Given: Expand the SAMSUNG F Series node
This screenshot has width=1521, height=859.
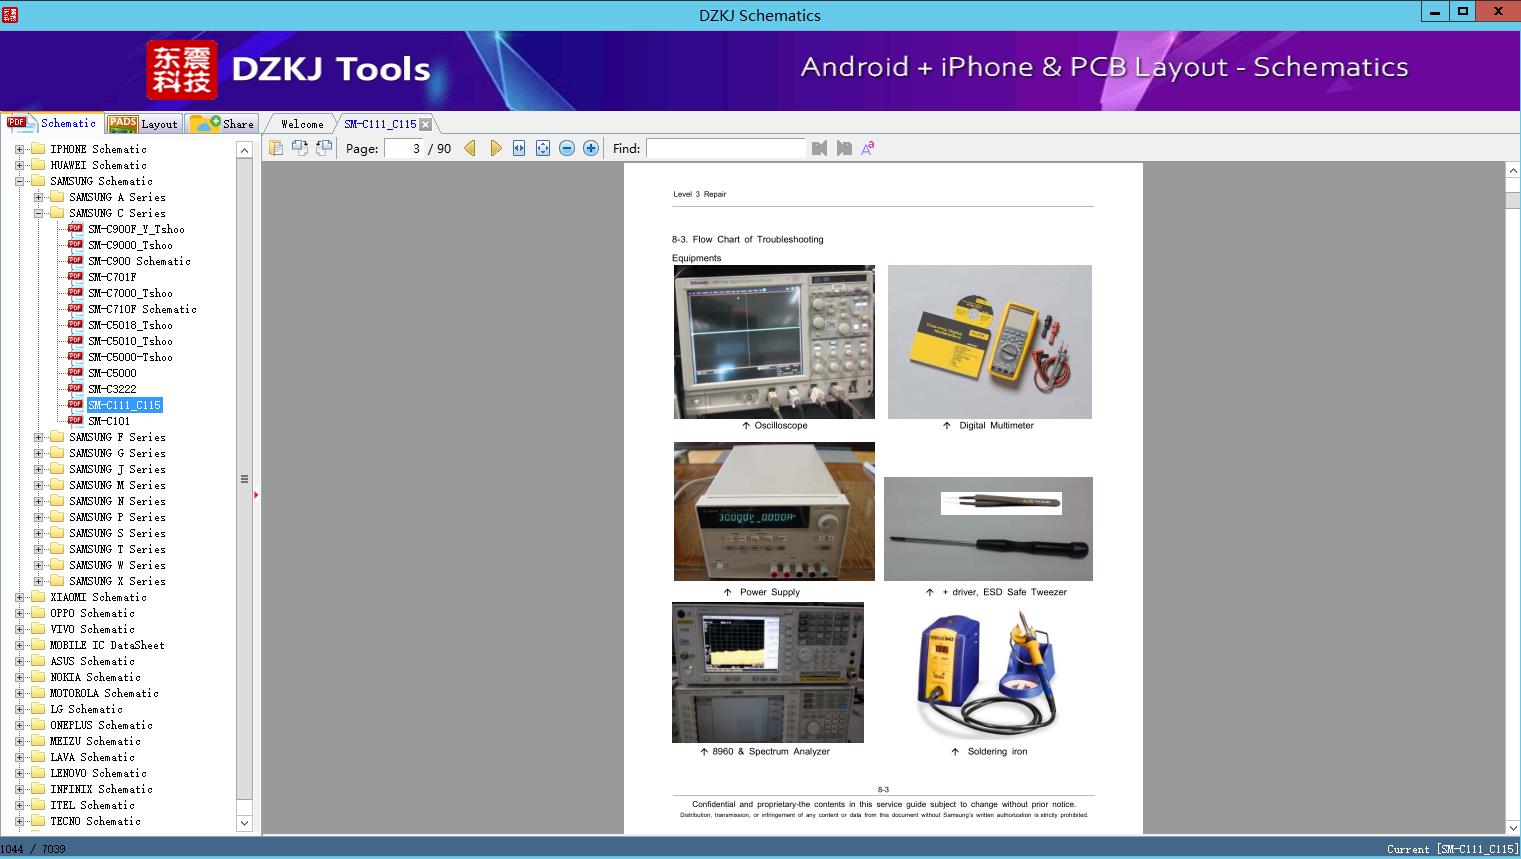Looking at the screenshot, I should (38, 437).
